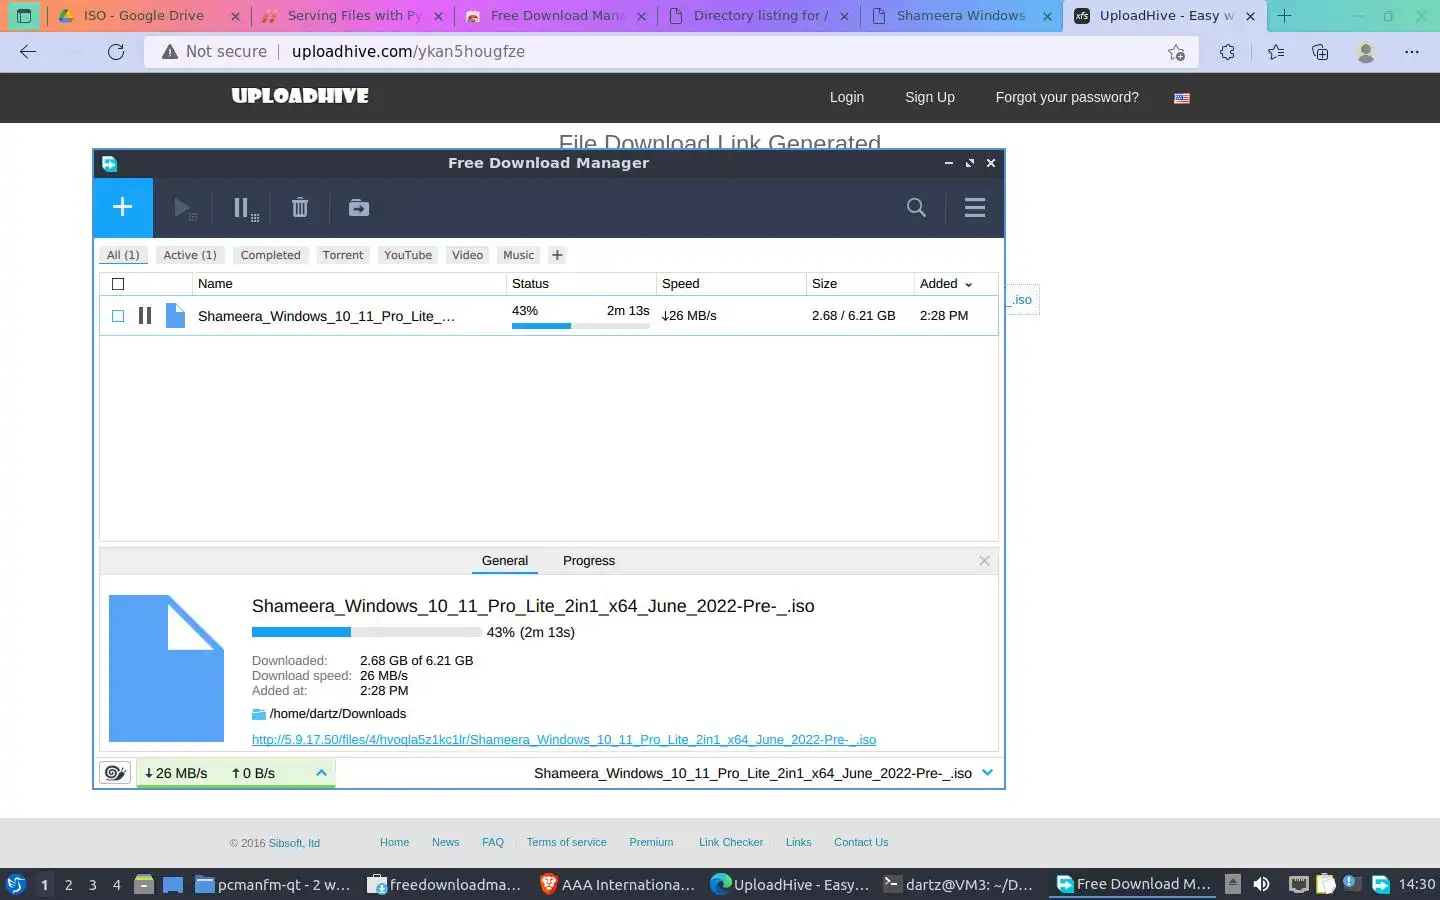Select the US flag language icon

coord(1182,98)
